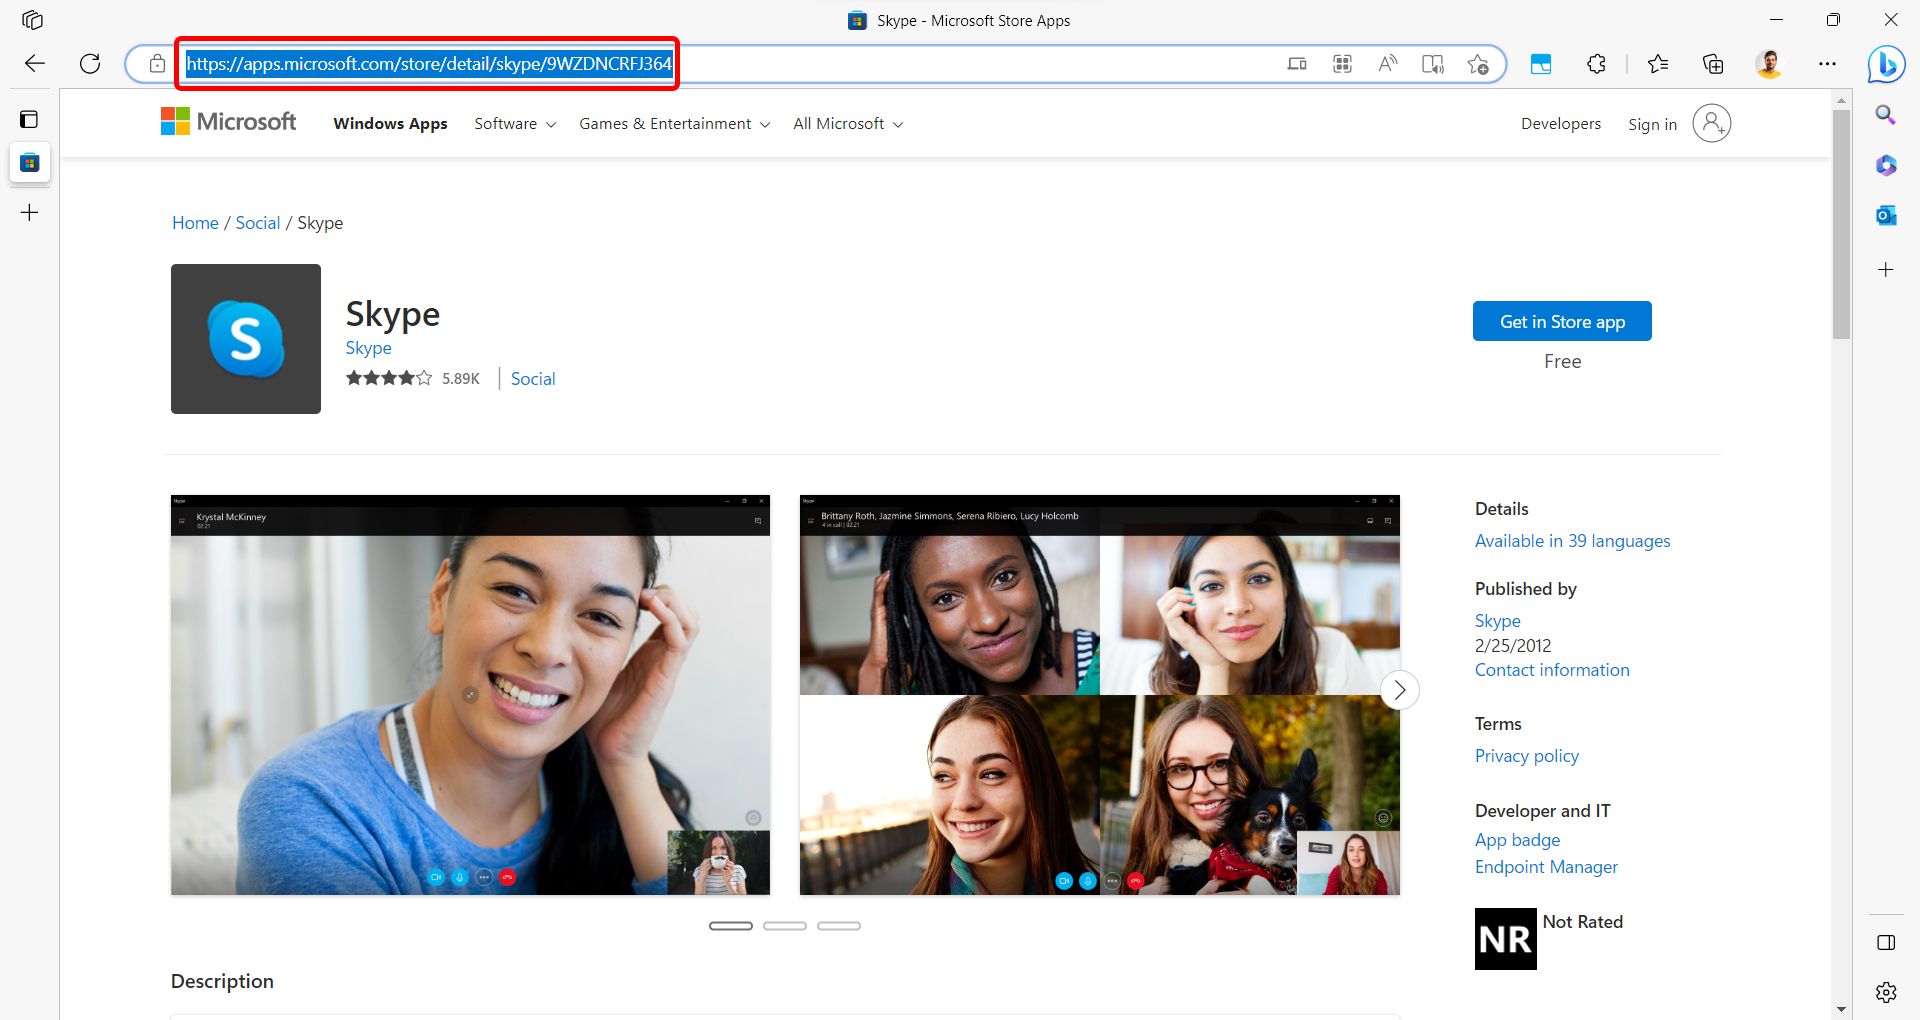Open Krystal McKinney video call screenshot
The width and height of the screenshot is (1920, 1020).
click(470, 695)
